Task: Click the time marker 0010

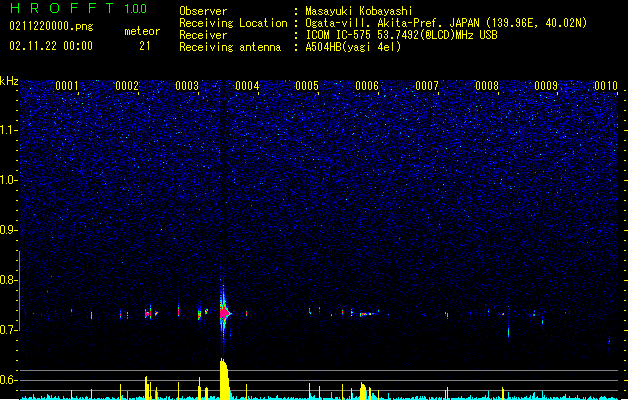Action: 606,86
